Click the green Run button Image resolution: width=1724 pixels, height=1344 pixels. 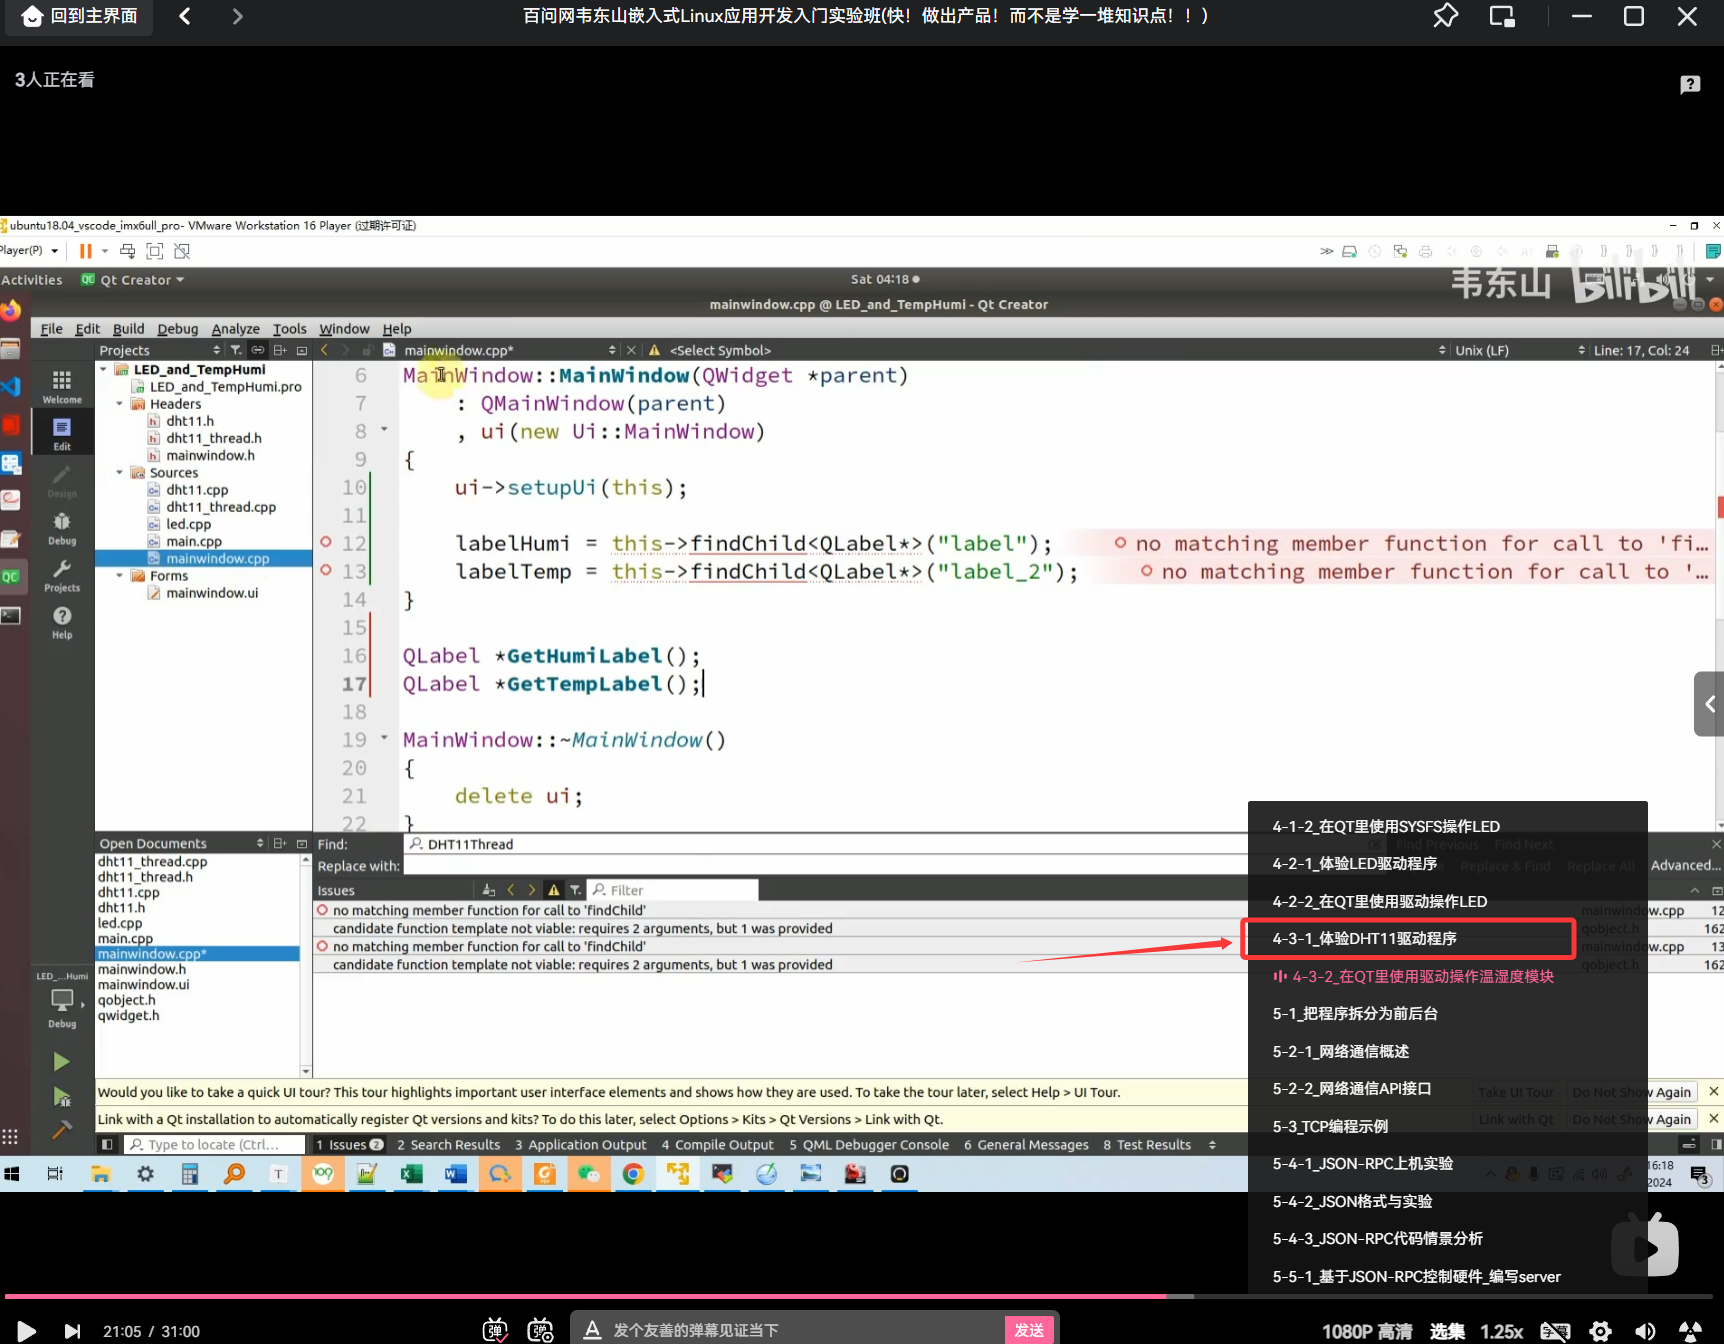coord(61,1061)
